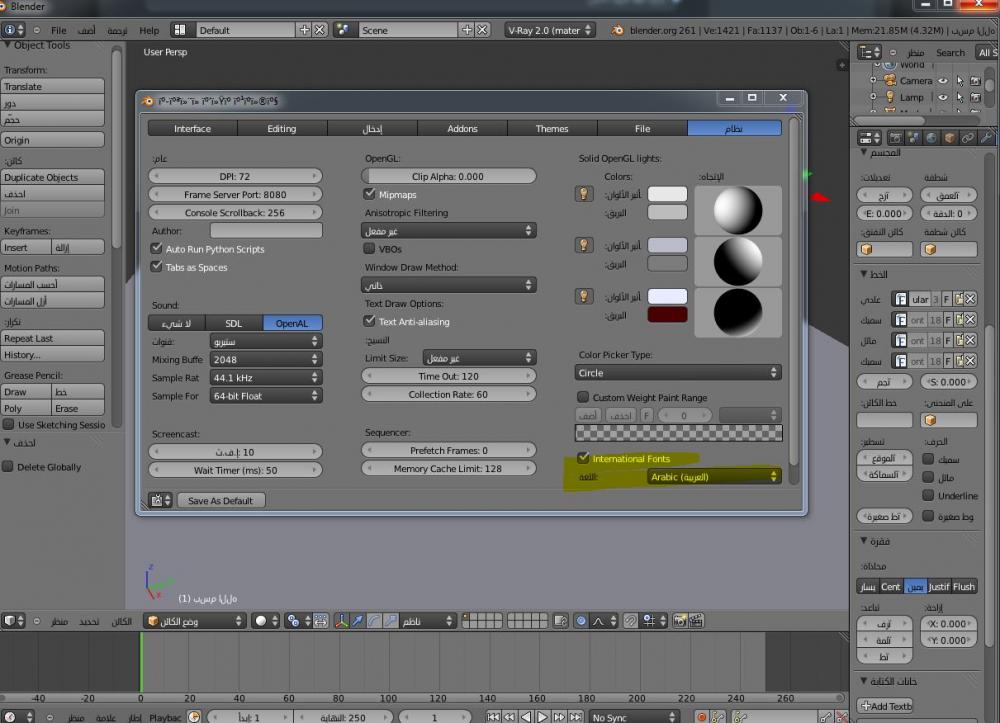Enable the Underline checkbox in font panel

point(929,495)
